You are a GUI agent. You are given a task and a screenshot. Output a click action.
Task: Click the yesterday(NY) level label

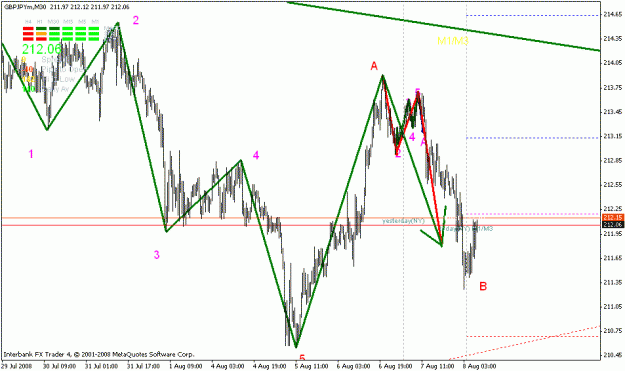pos(403,221)
